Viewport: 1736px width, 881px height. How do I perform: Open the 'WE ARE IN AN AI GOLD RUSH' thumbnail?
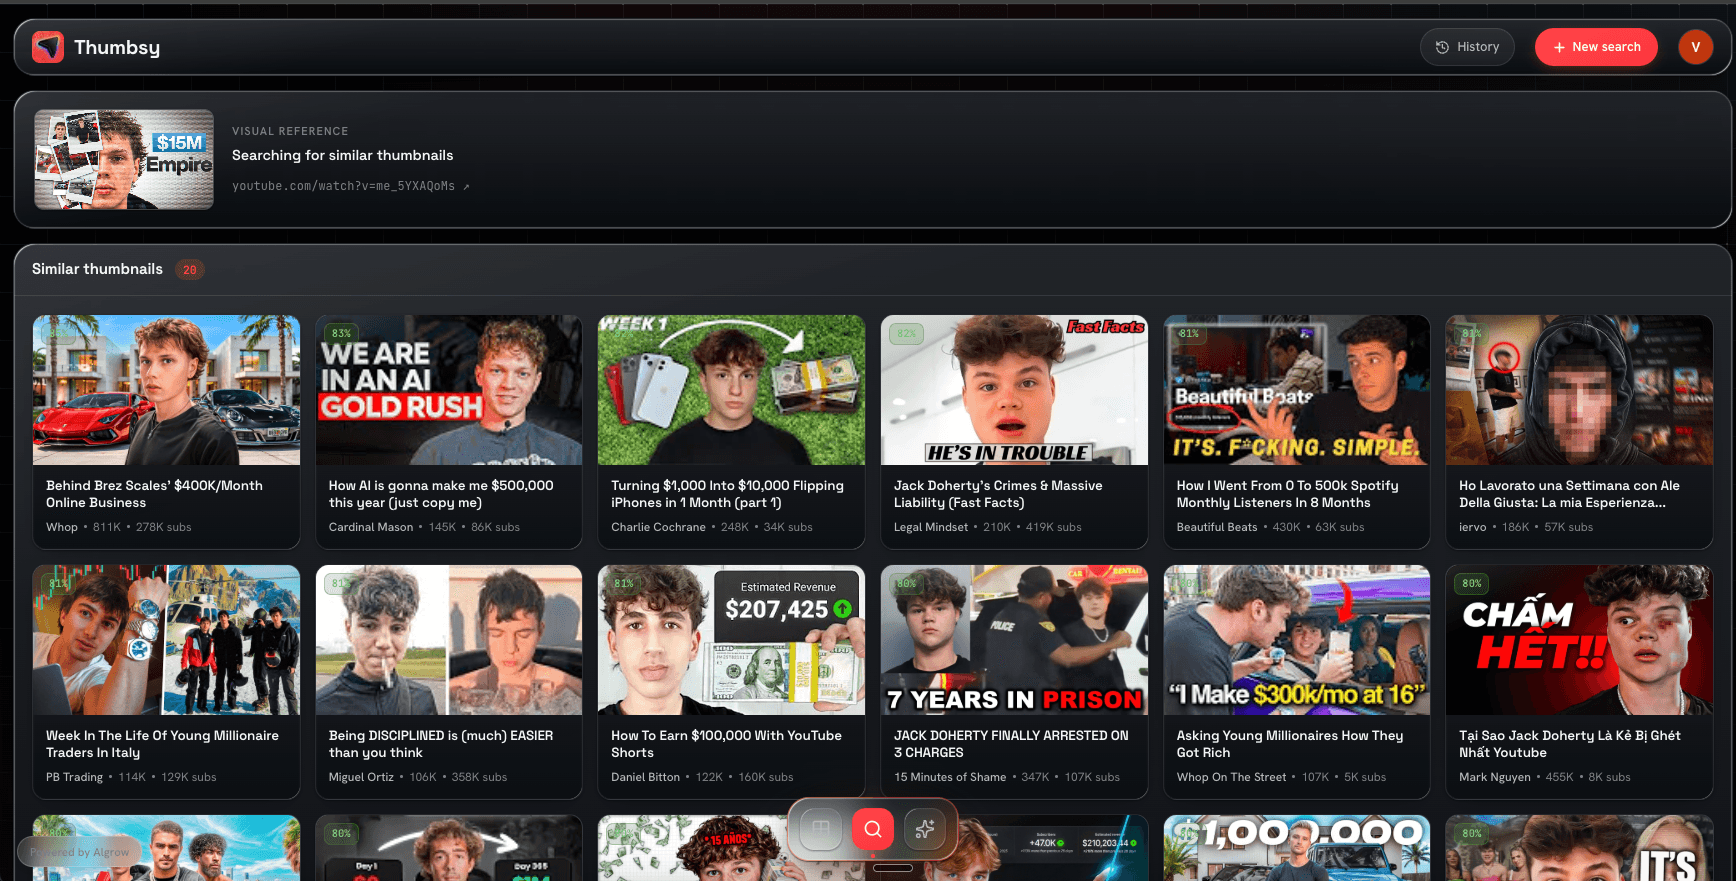pos(449,390)
